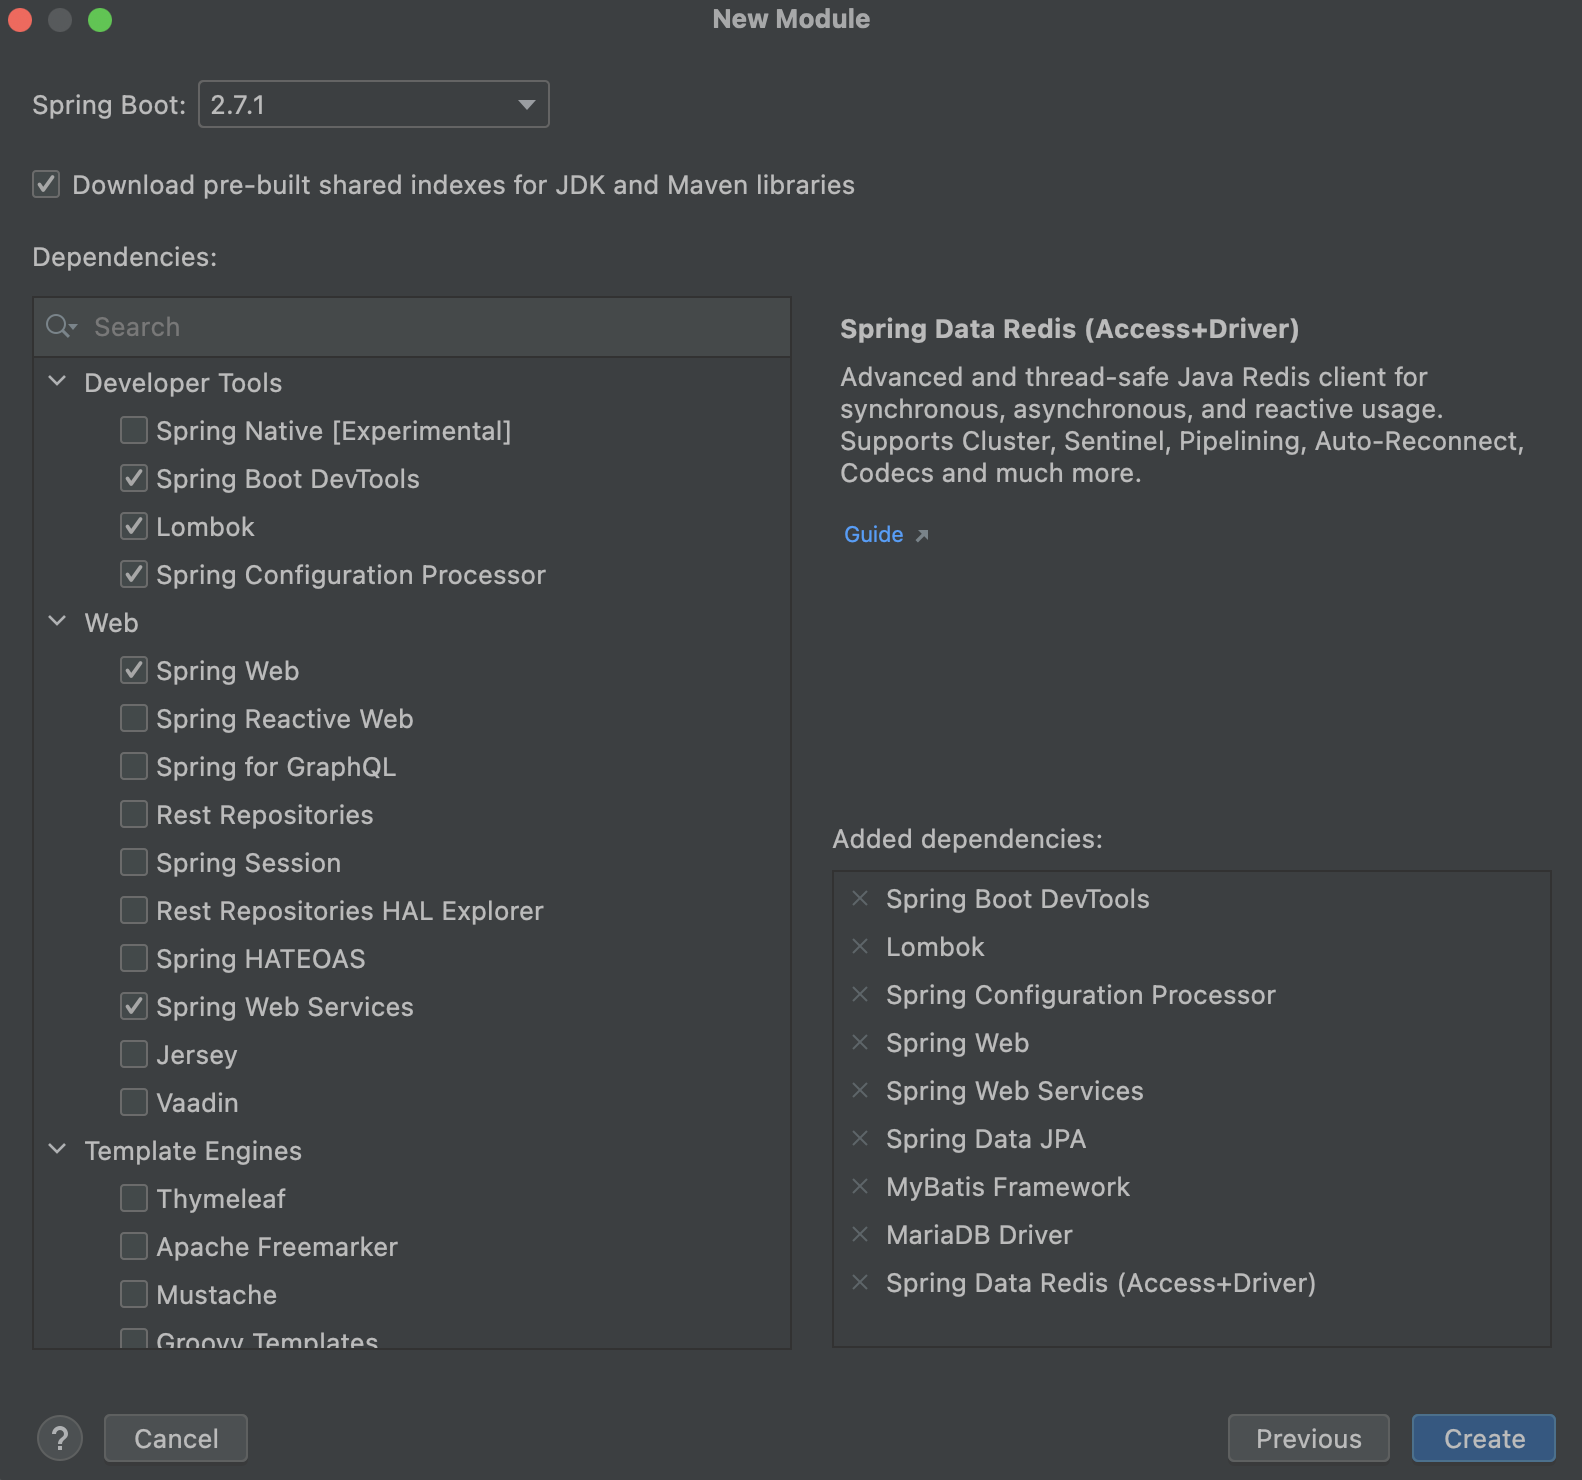Remove Lombok from added dependencies list
Screen dimensions: 1582x1480
[859, 946]
